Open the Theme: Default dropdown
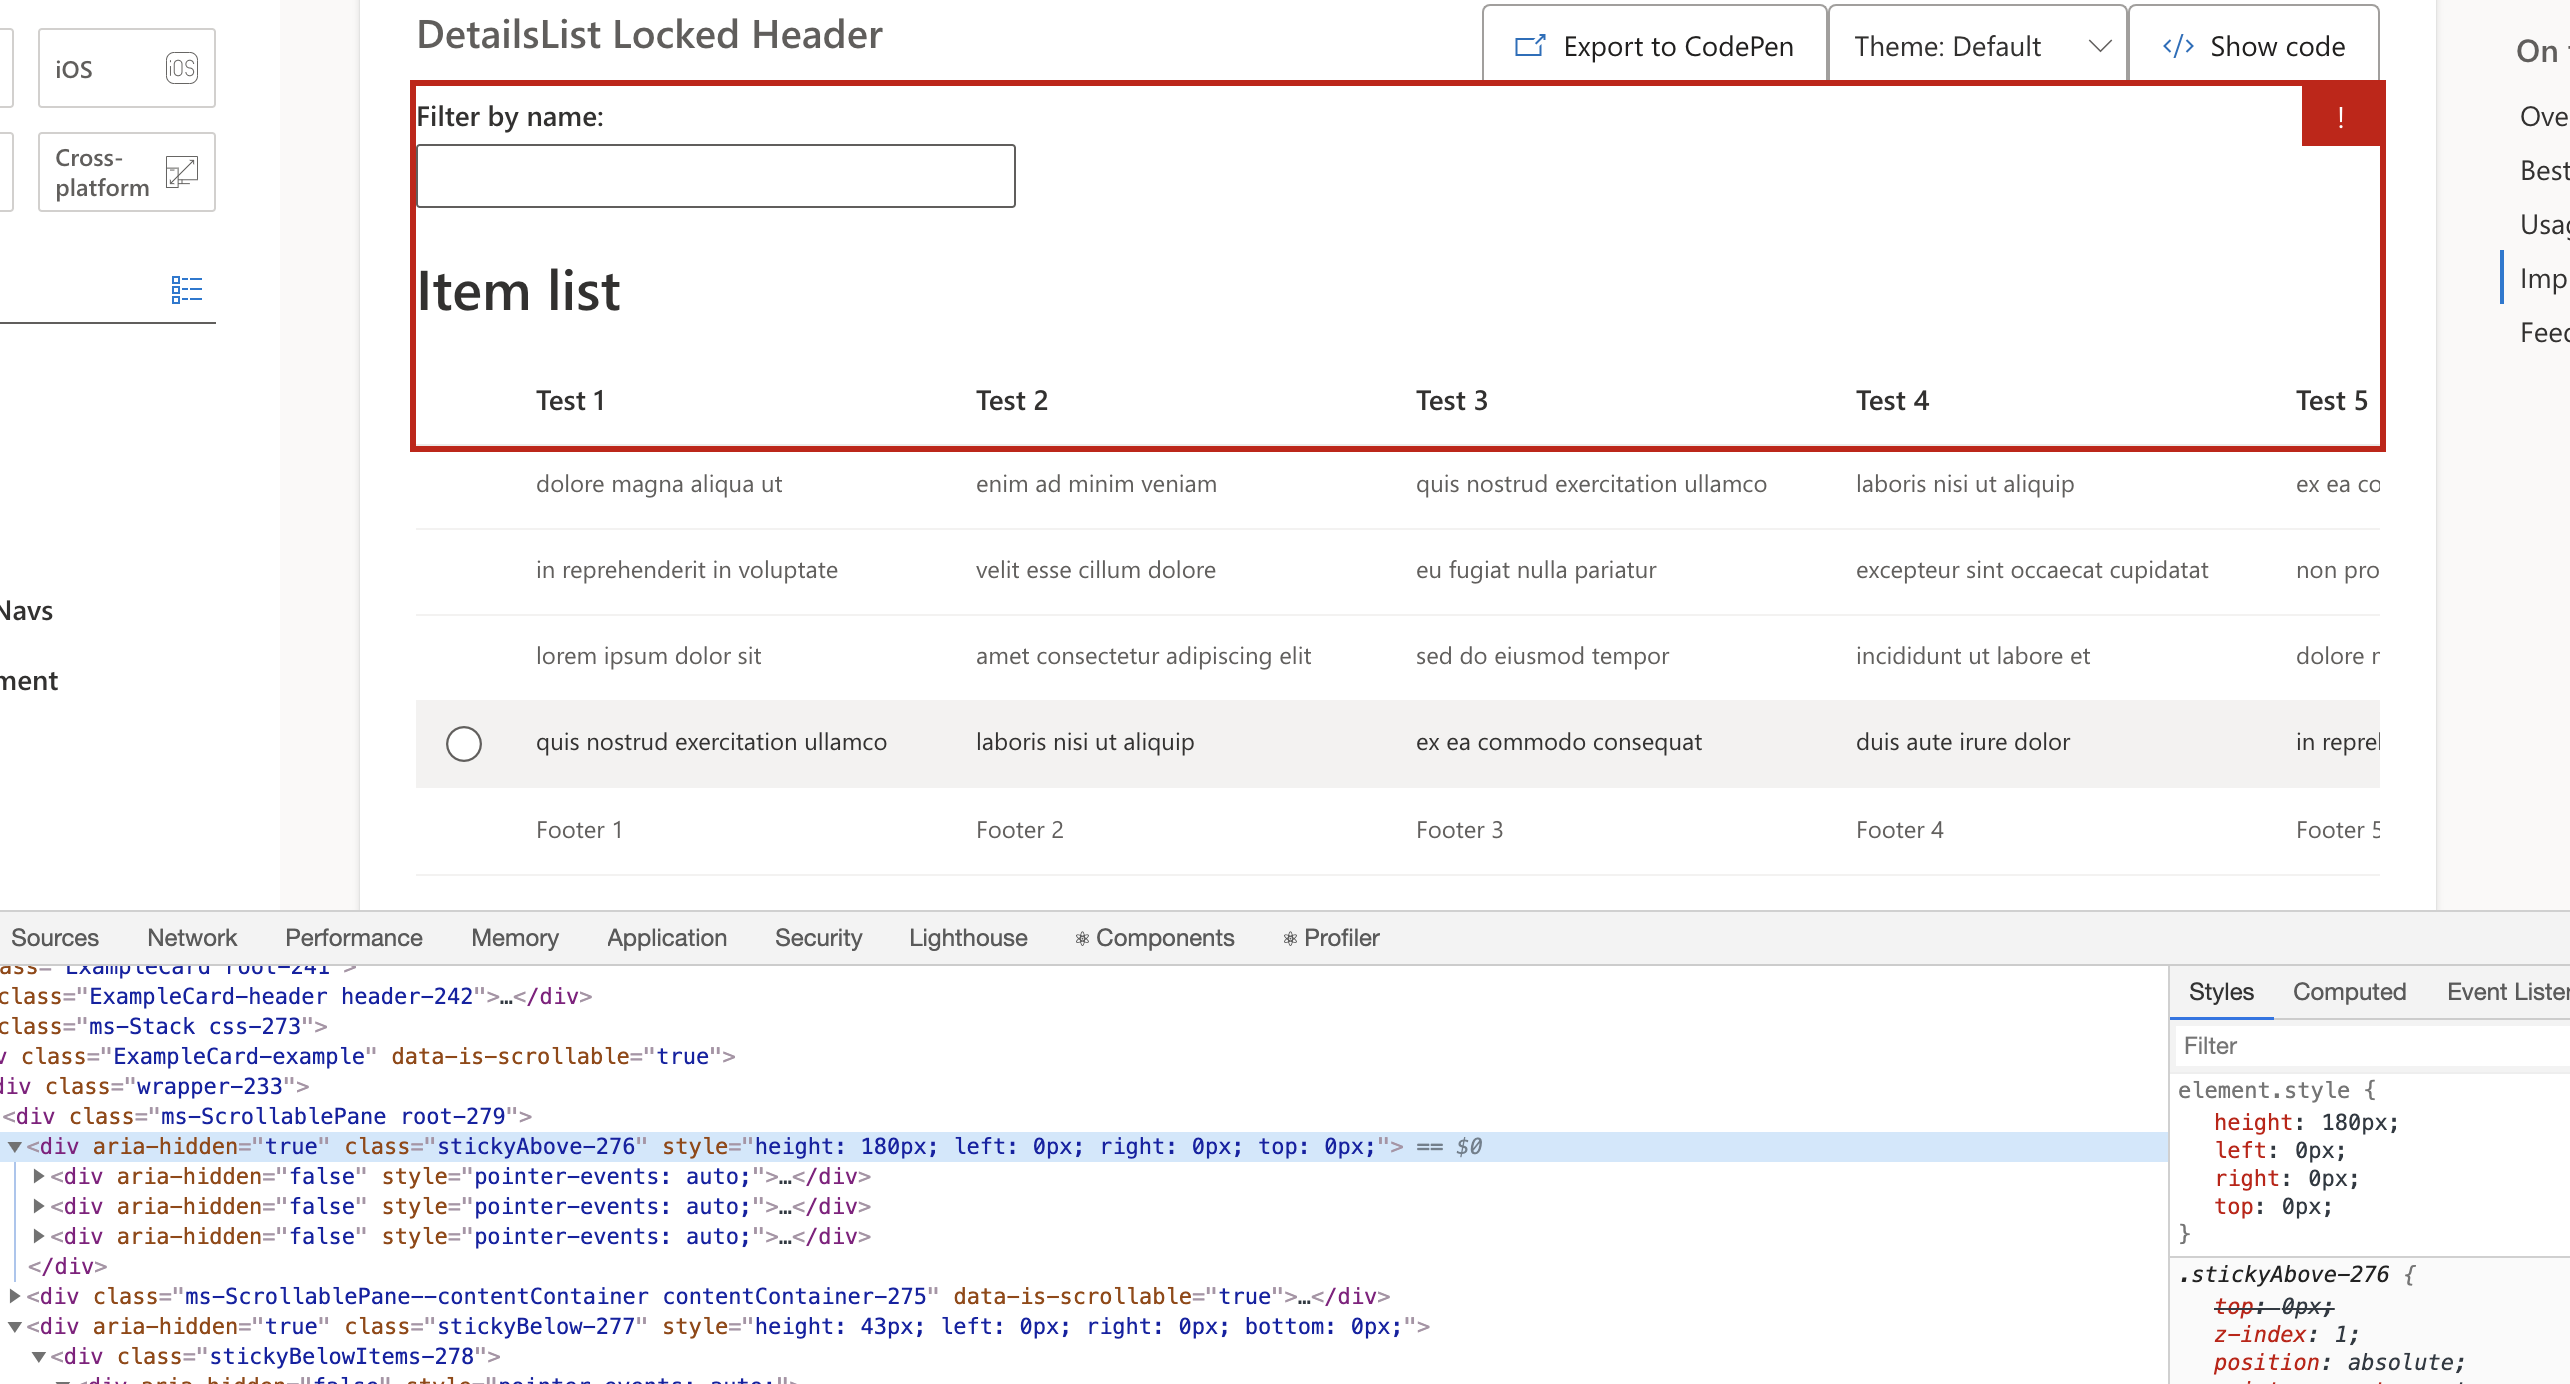 point(1977,46)
